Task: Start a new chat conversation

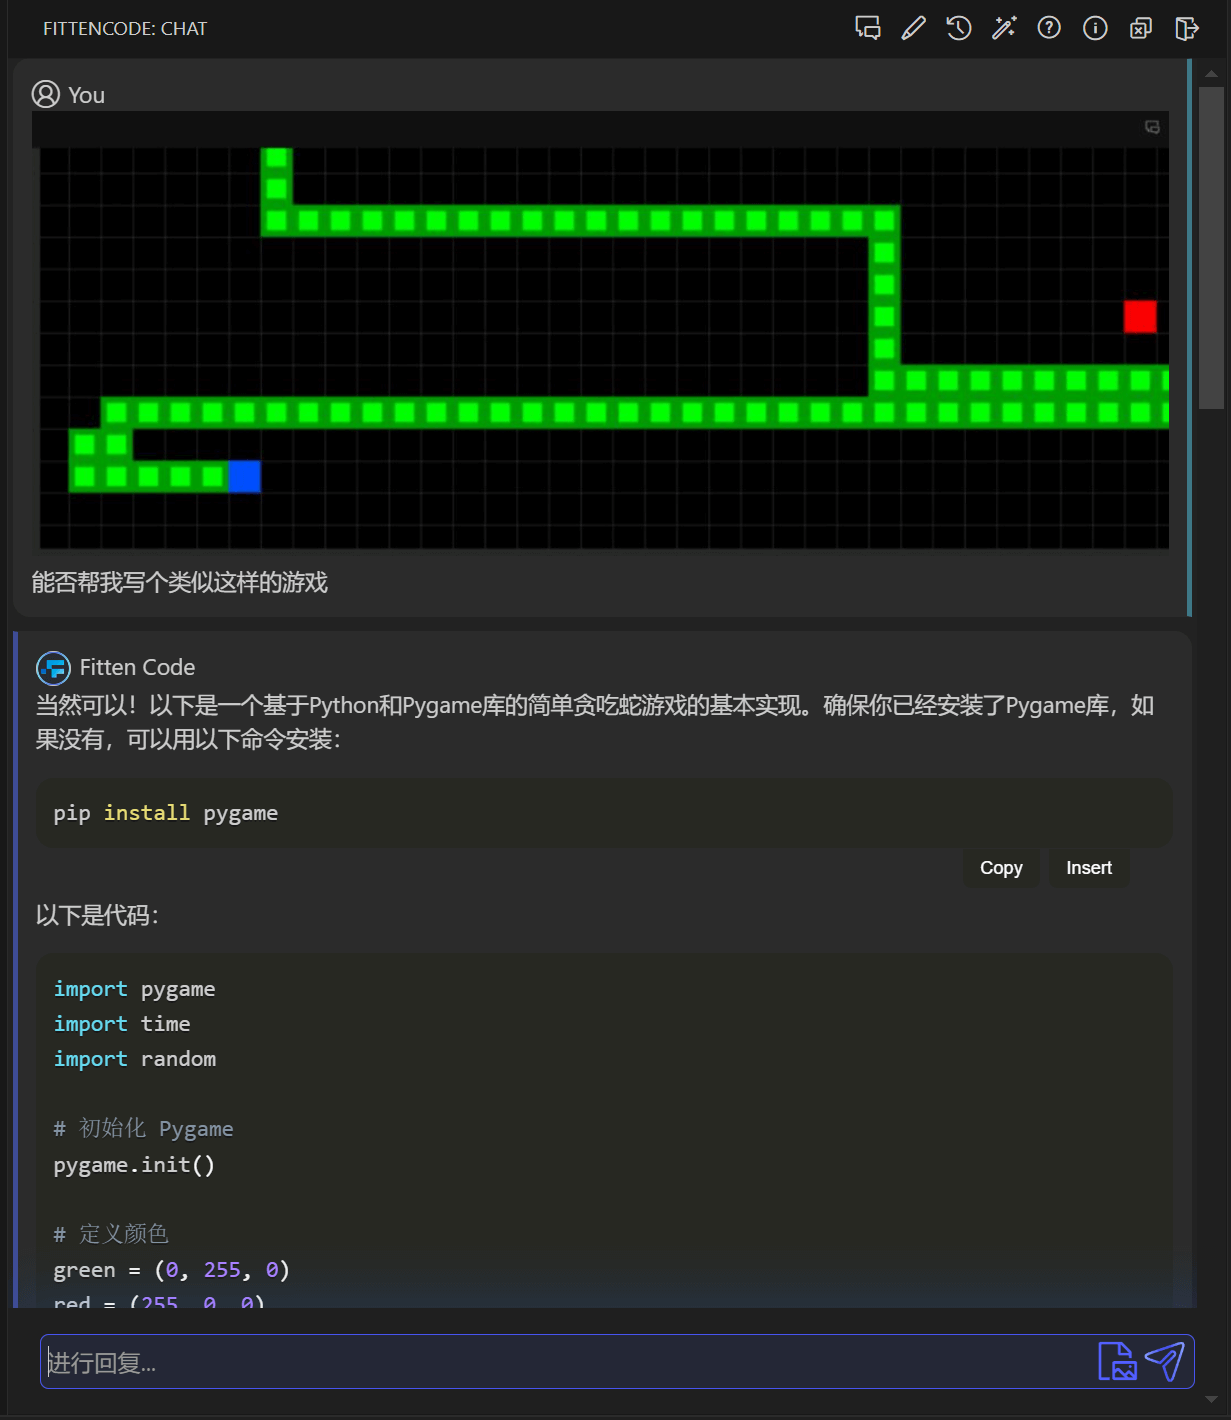Action: [867, 28]
